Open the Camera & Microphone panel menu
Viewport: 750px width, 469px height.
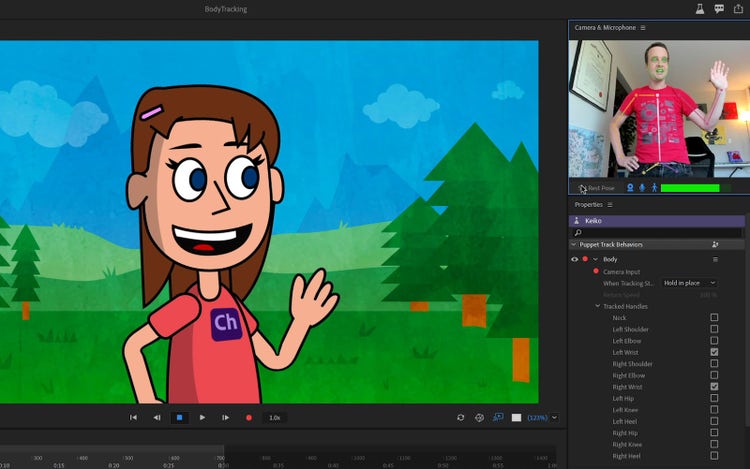tap(643, 28)
